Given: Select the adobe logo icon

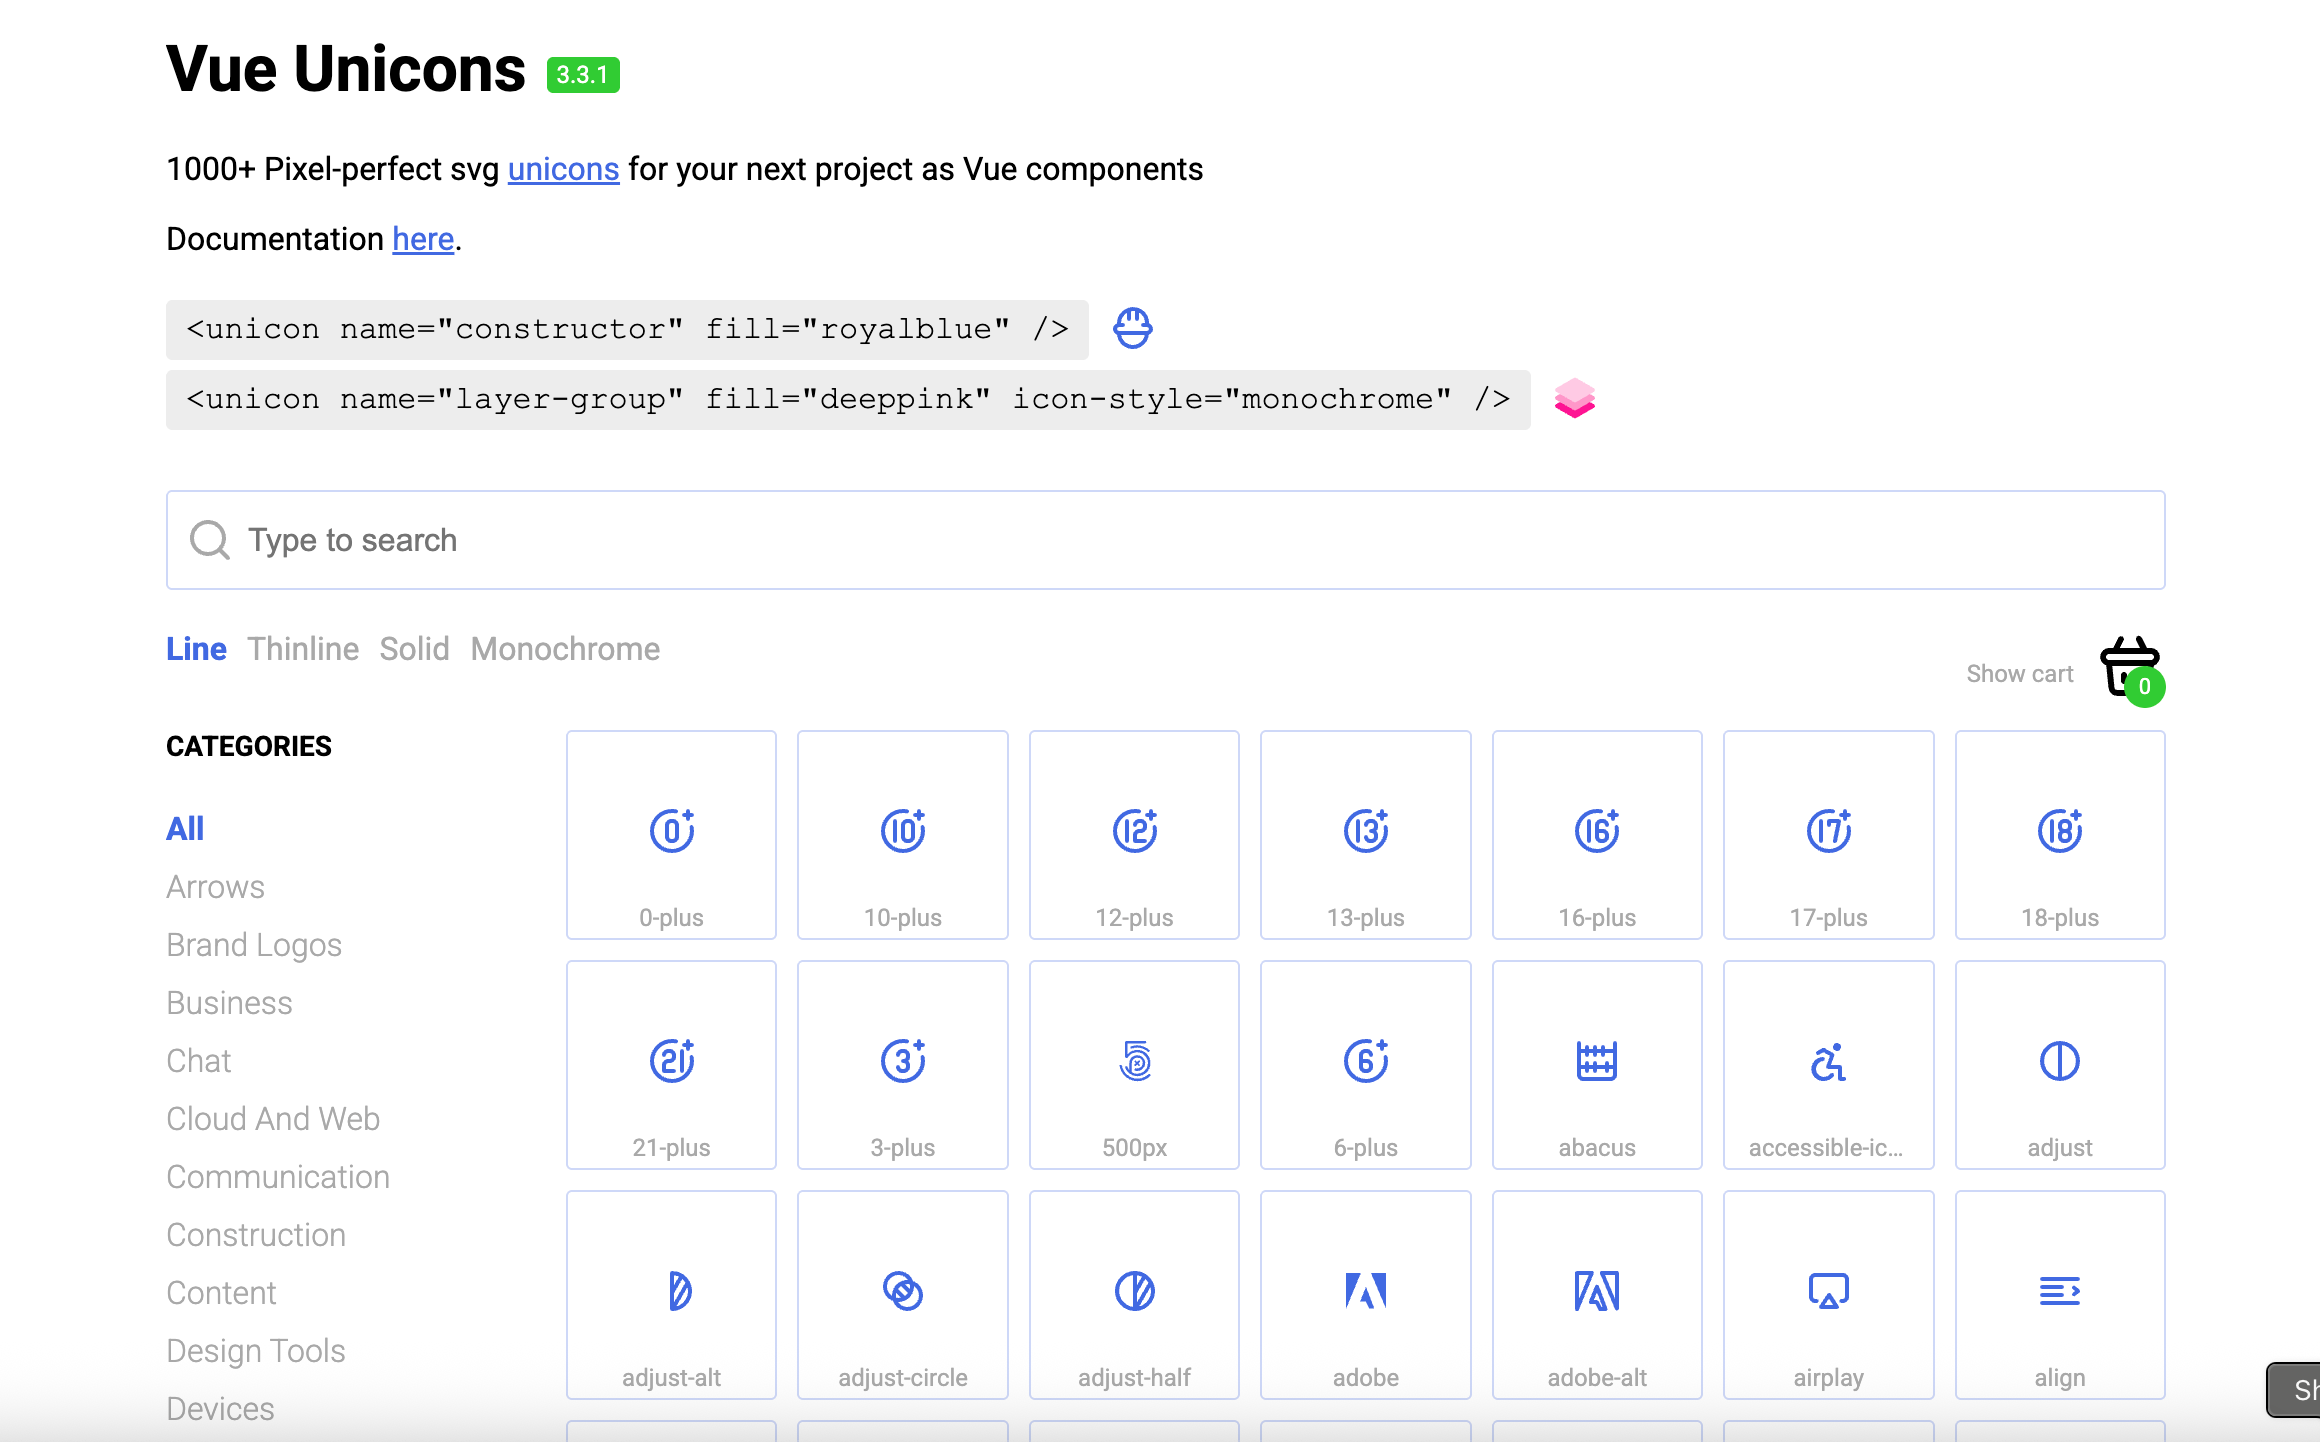Looking at the screenshot, I should point(1365,1295).
